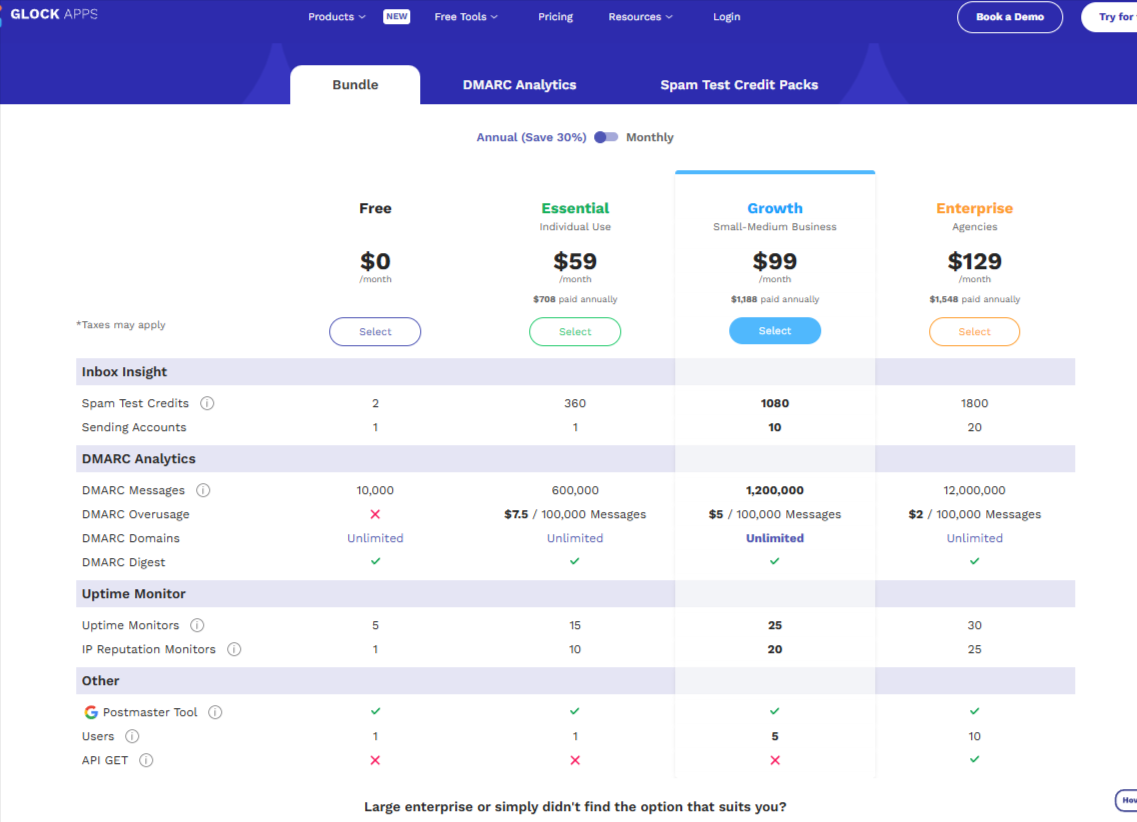This screenshot has width=1137, height=822.
Task: Switch to the DMARC Analytics tab
Action: (519, 85)
